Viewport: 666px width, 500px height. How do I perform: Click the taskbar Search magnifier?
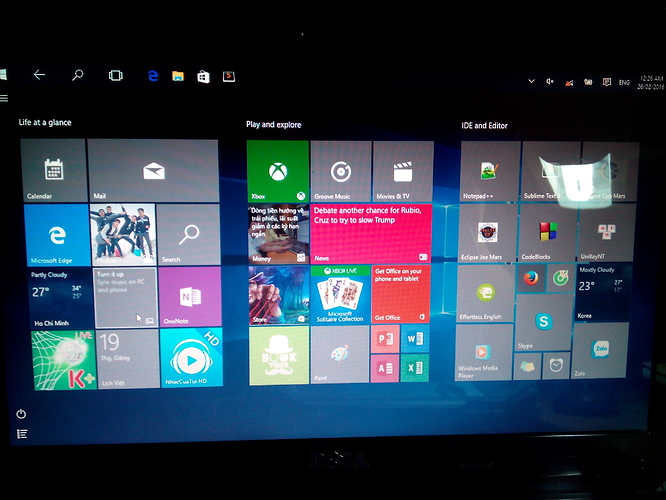(77, 75)
